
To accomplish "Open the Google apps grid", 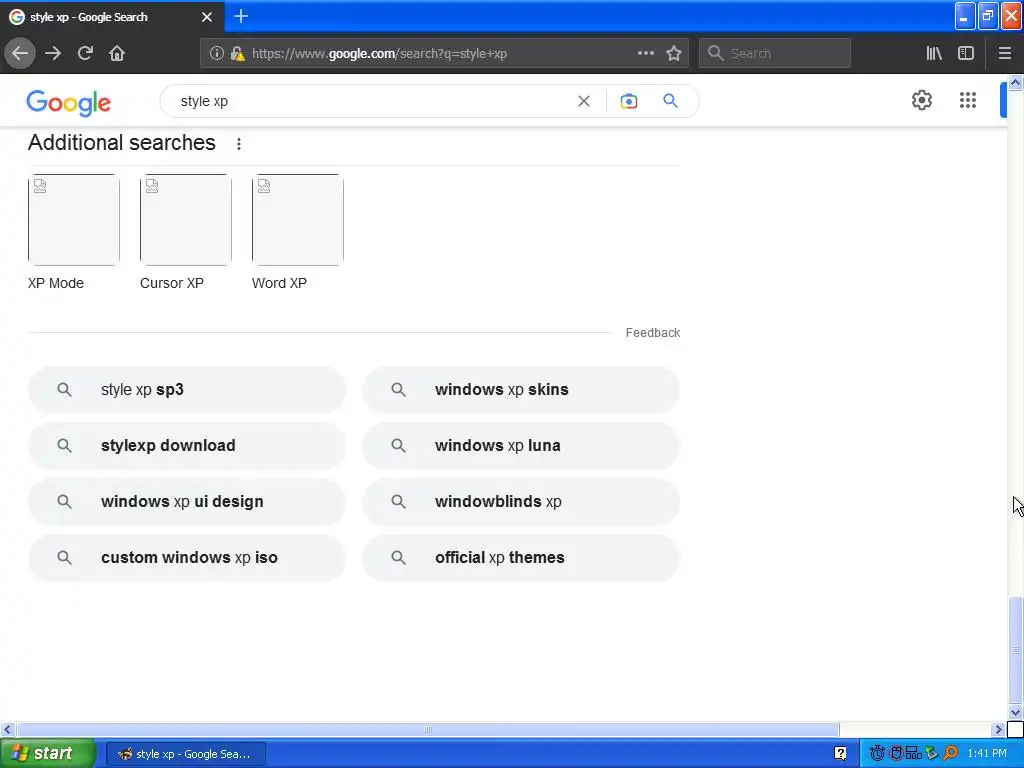I will tap(967, 101).
